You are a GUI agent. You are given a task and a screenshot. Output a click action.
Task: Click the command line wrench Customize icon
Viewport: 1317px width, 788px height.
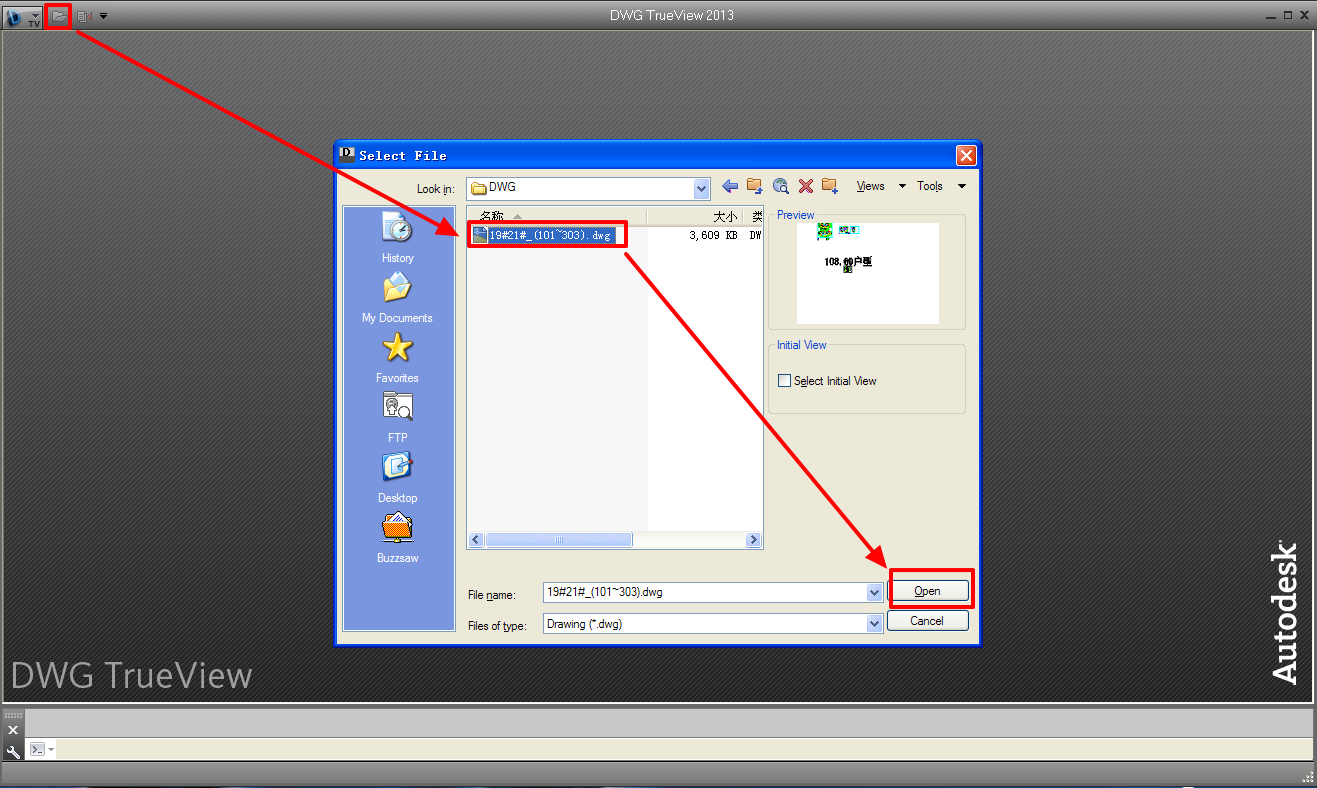coord(13,751)
